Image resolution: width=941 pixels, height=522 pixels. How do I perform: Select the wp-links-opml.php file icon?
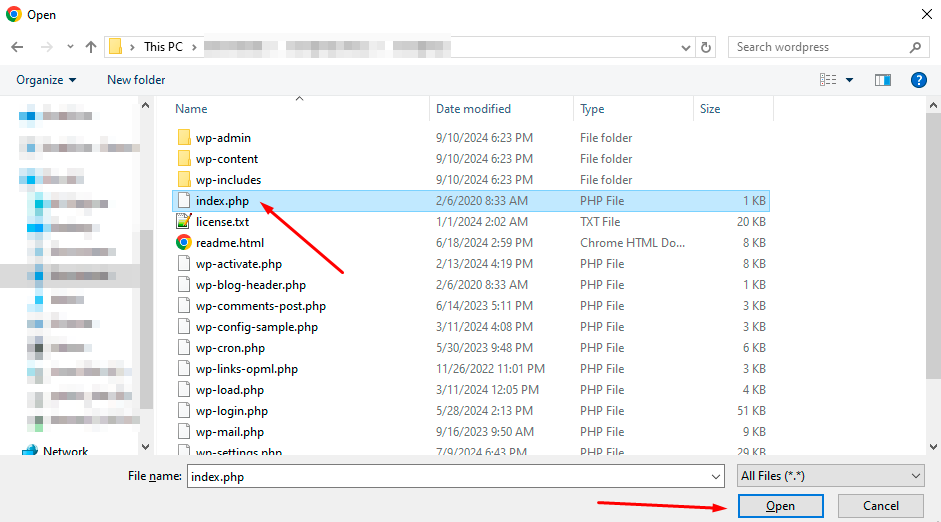click(184, 368)
